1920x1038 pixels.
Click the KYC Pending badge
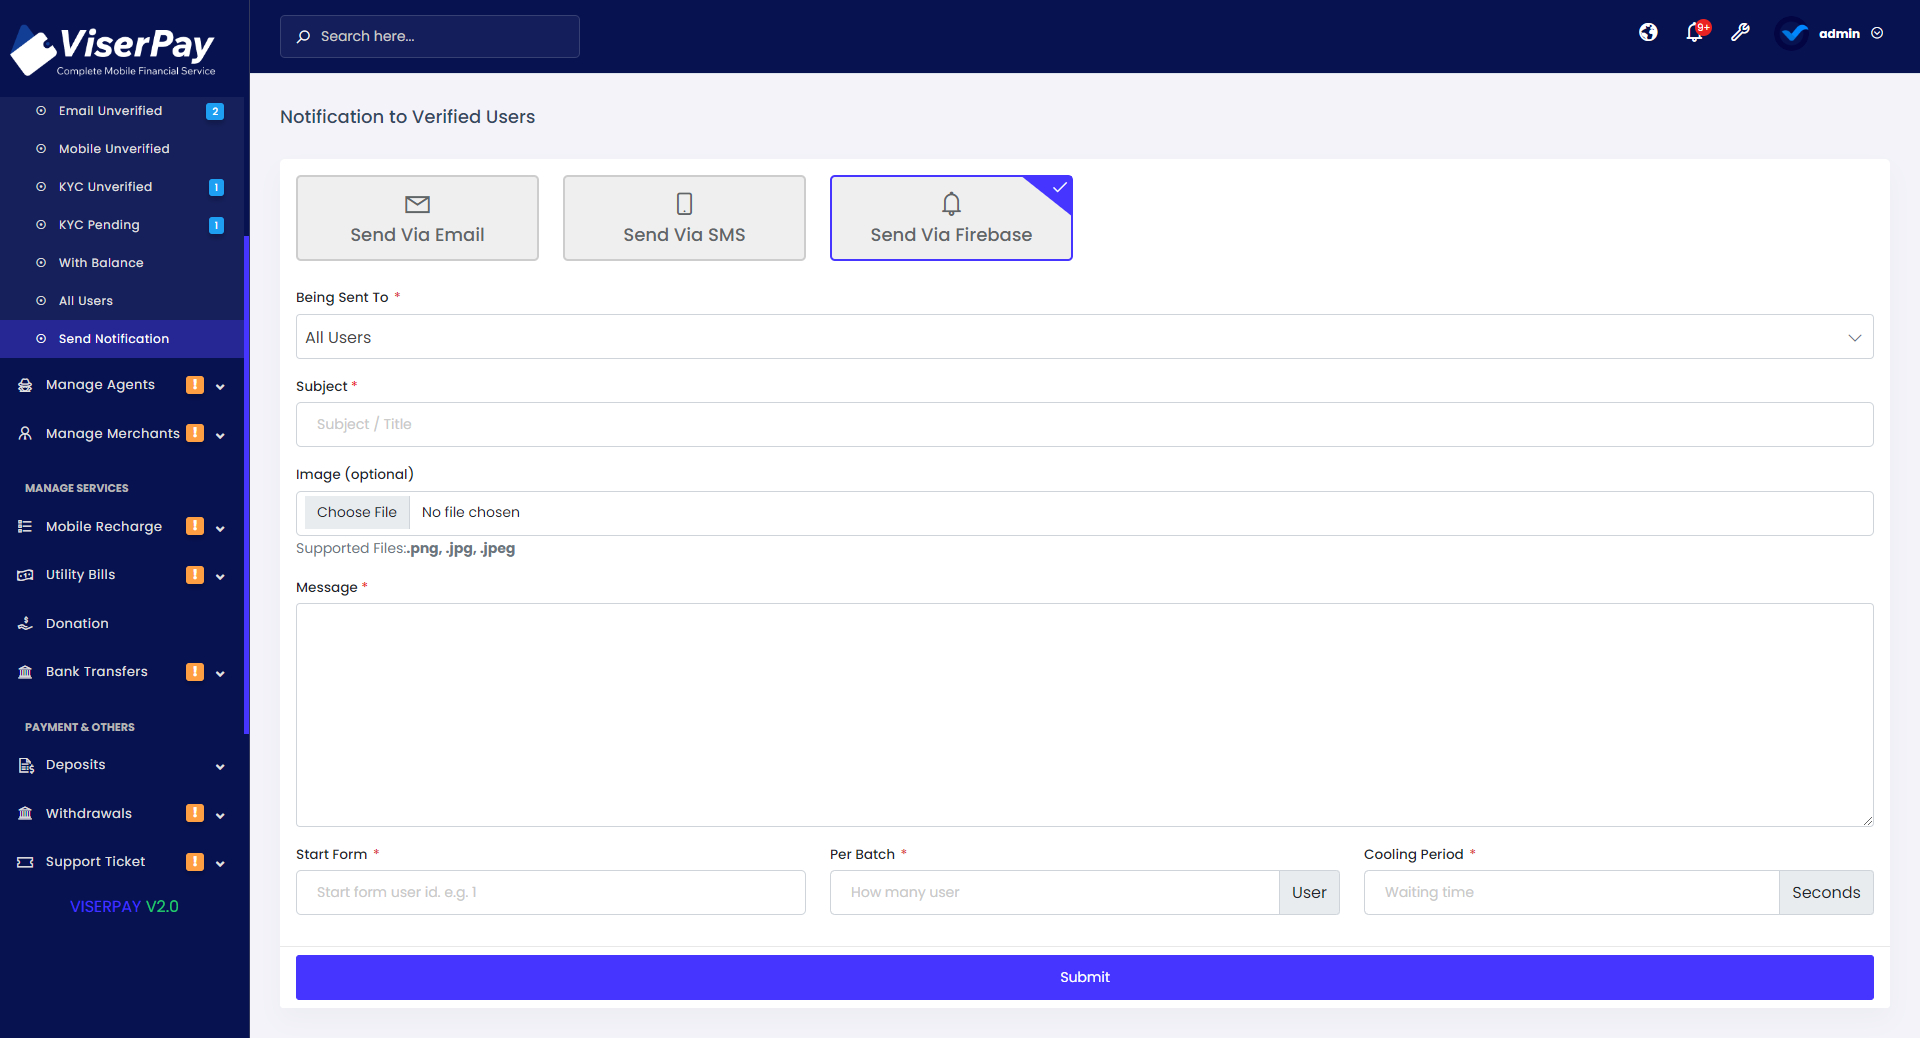point(216,225)
